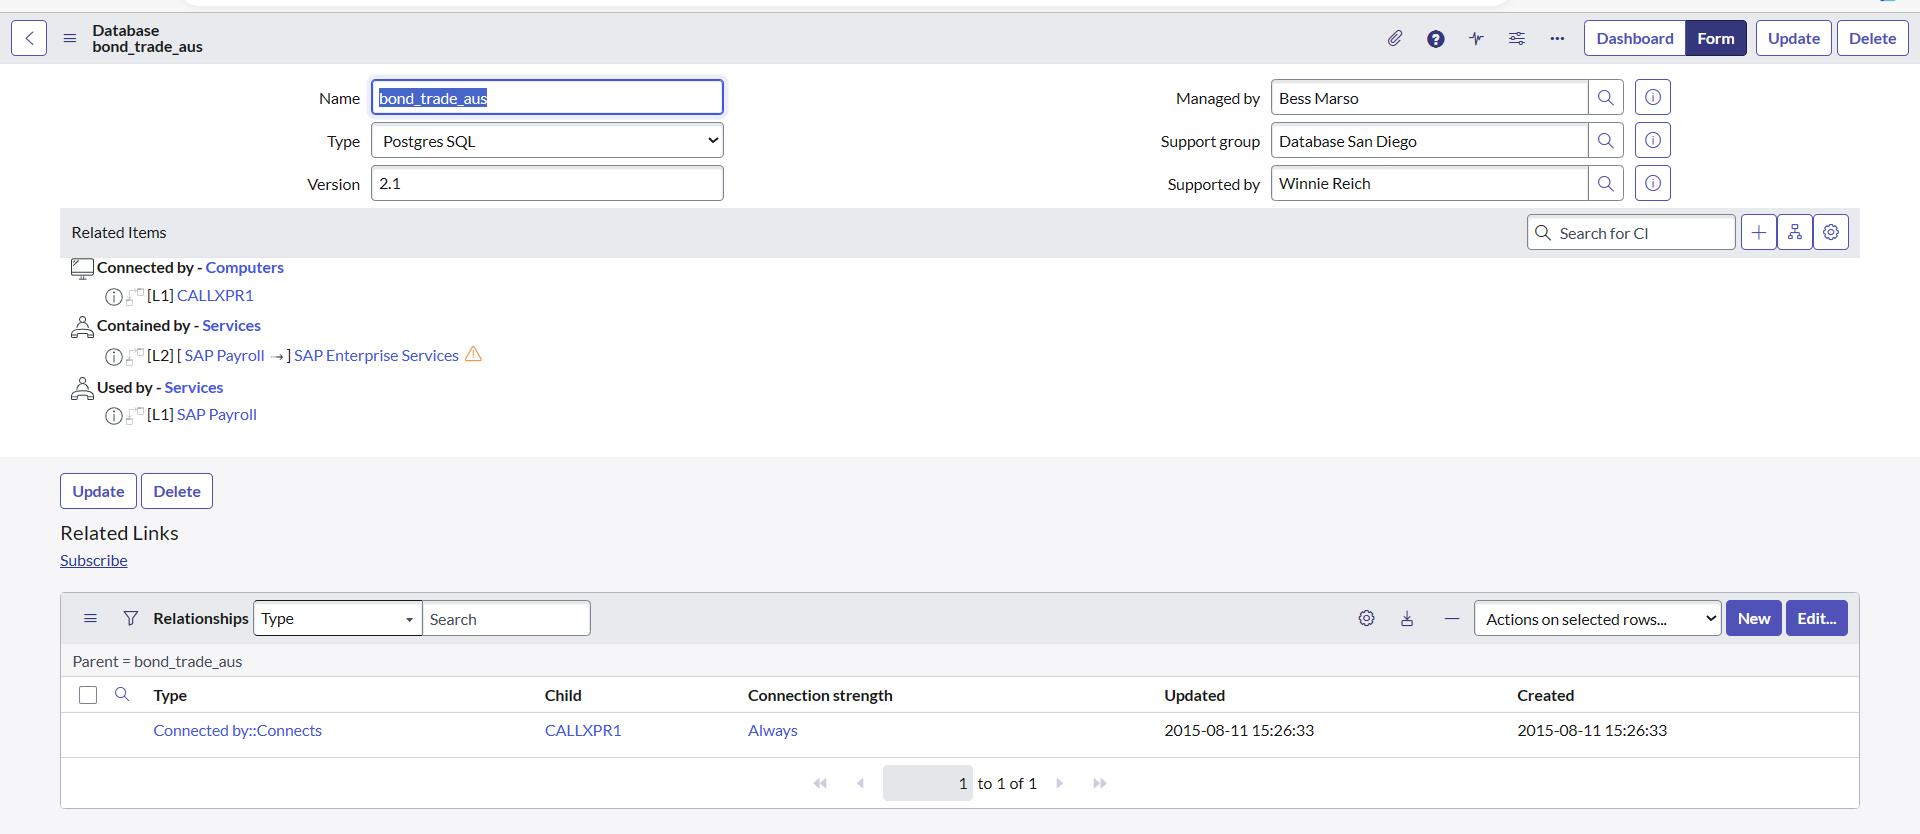
Task: Open Services link under Contained by
Action: [x=231, y=325]
